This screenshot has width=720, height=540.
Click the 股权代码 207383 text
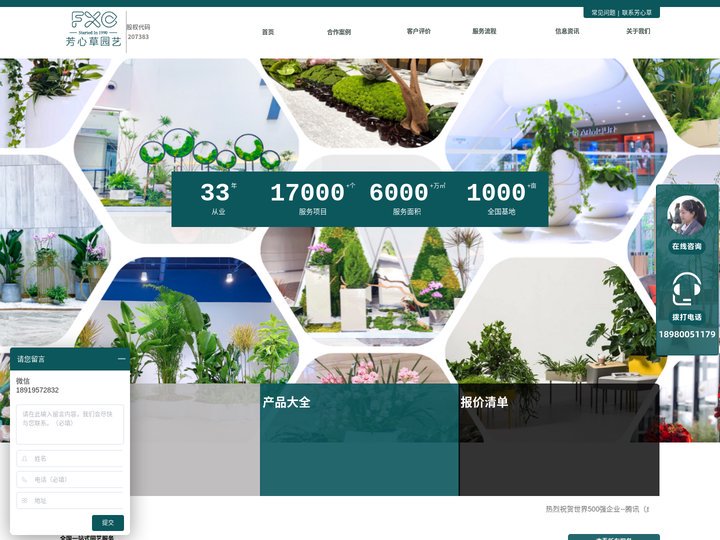coord(138,32)
